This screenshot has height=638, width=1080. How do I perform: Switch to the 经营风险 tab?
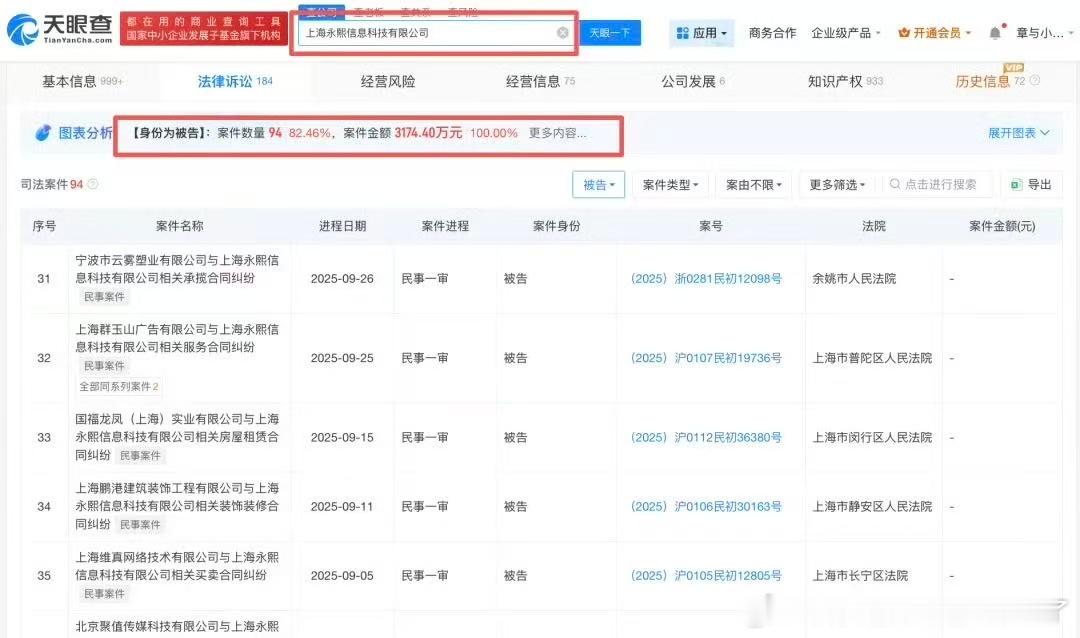coord(388,81)
